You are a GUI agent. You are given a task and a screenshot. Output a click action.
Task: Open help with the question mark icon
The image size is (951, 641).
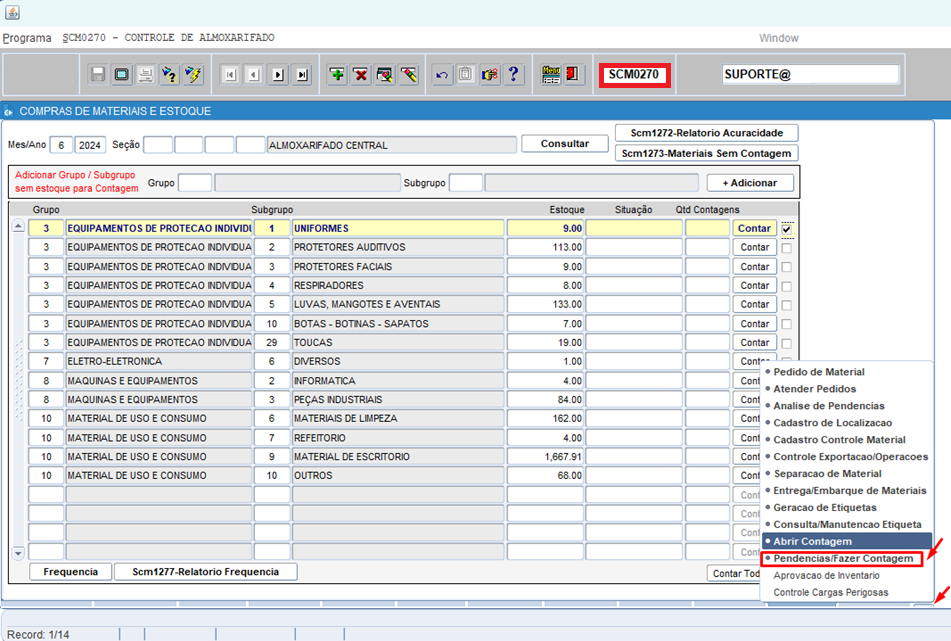click(514, 75)
